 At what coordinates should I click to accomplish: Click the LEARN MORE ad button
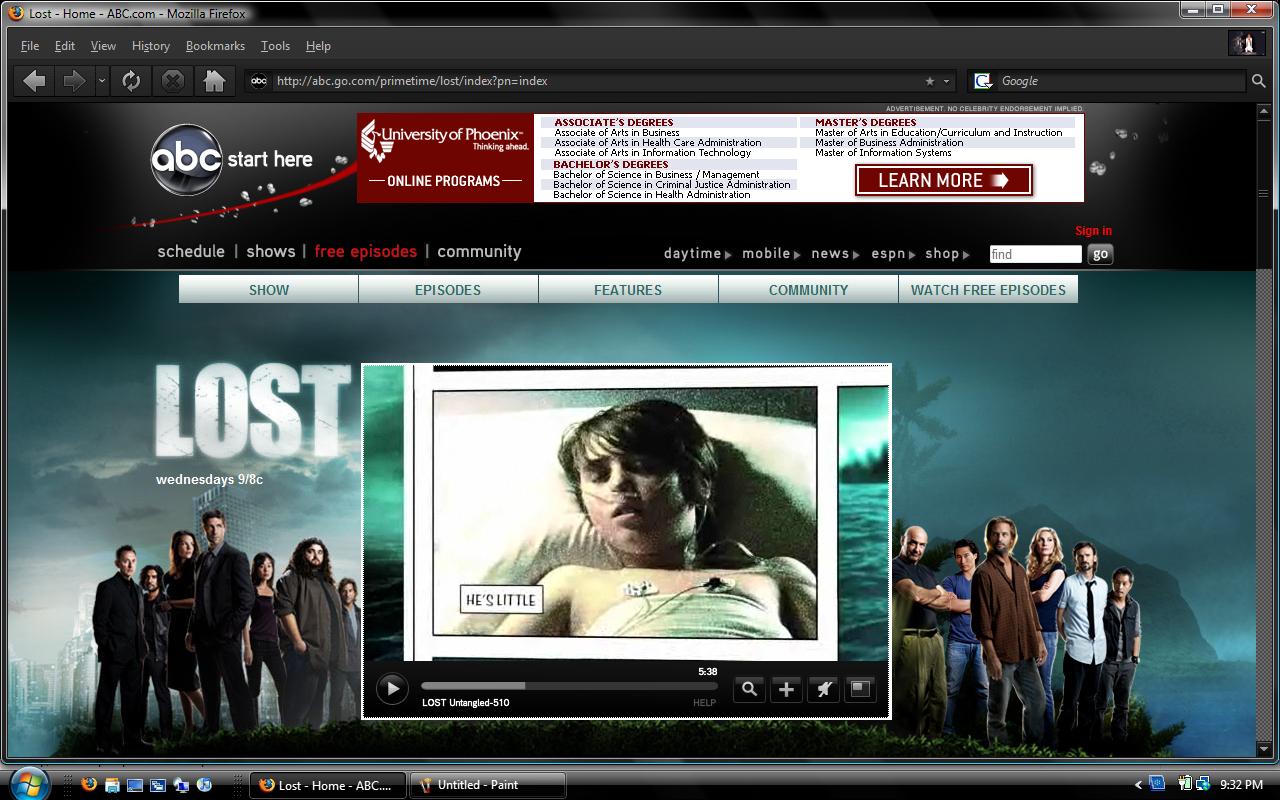(944, 180)
